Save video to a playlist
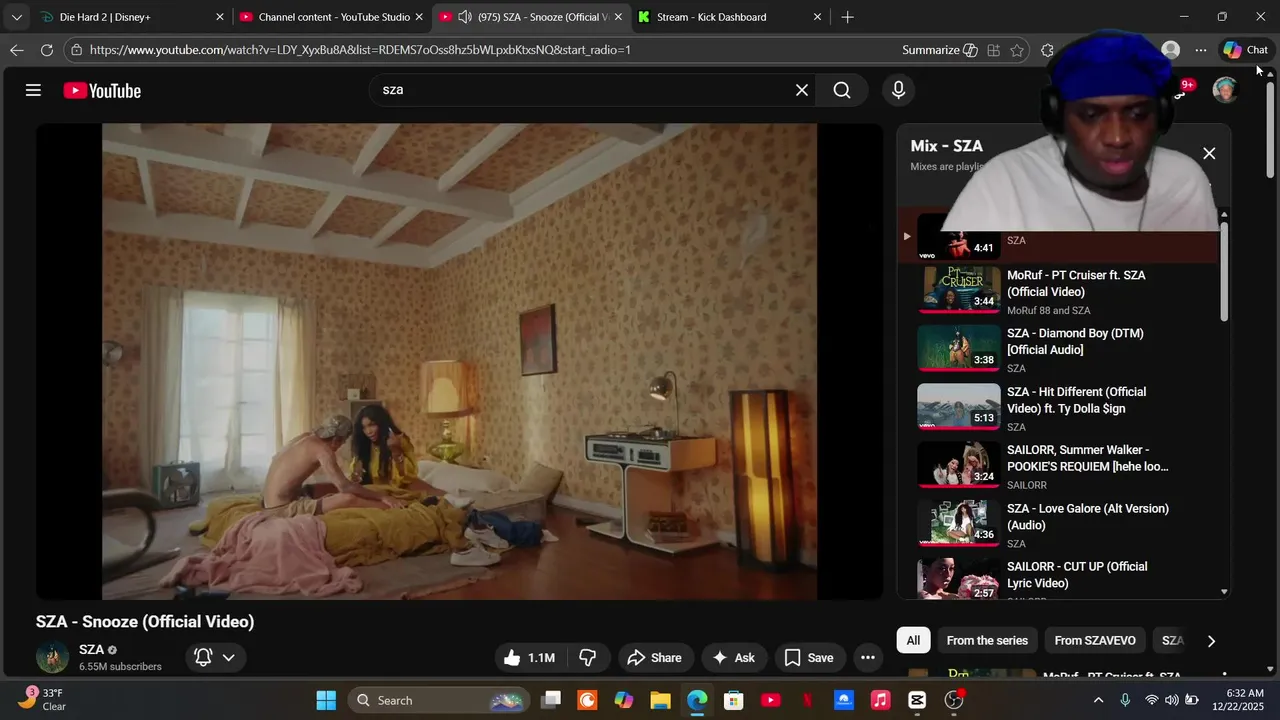Viewport: 1280px width, 720px height. [809, 657]
